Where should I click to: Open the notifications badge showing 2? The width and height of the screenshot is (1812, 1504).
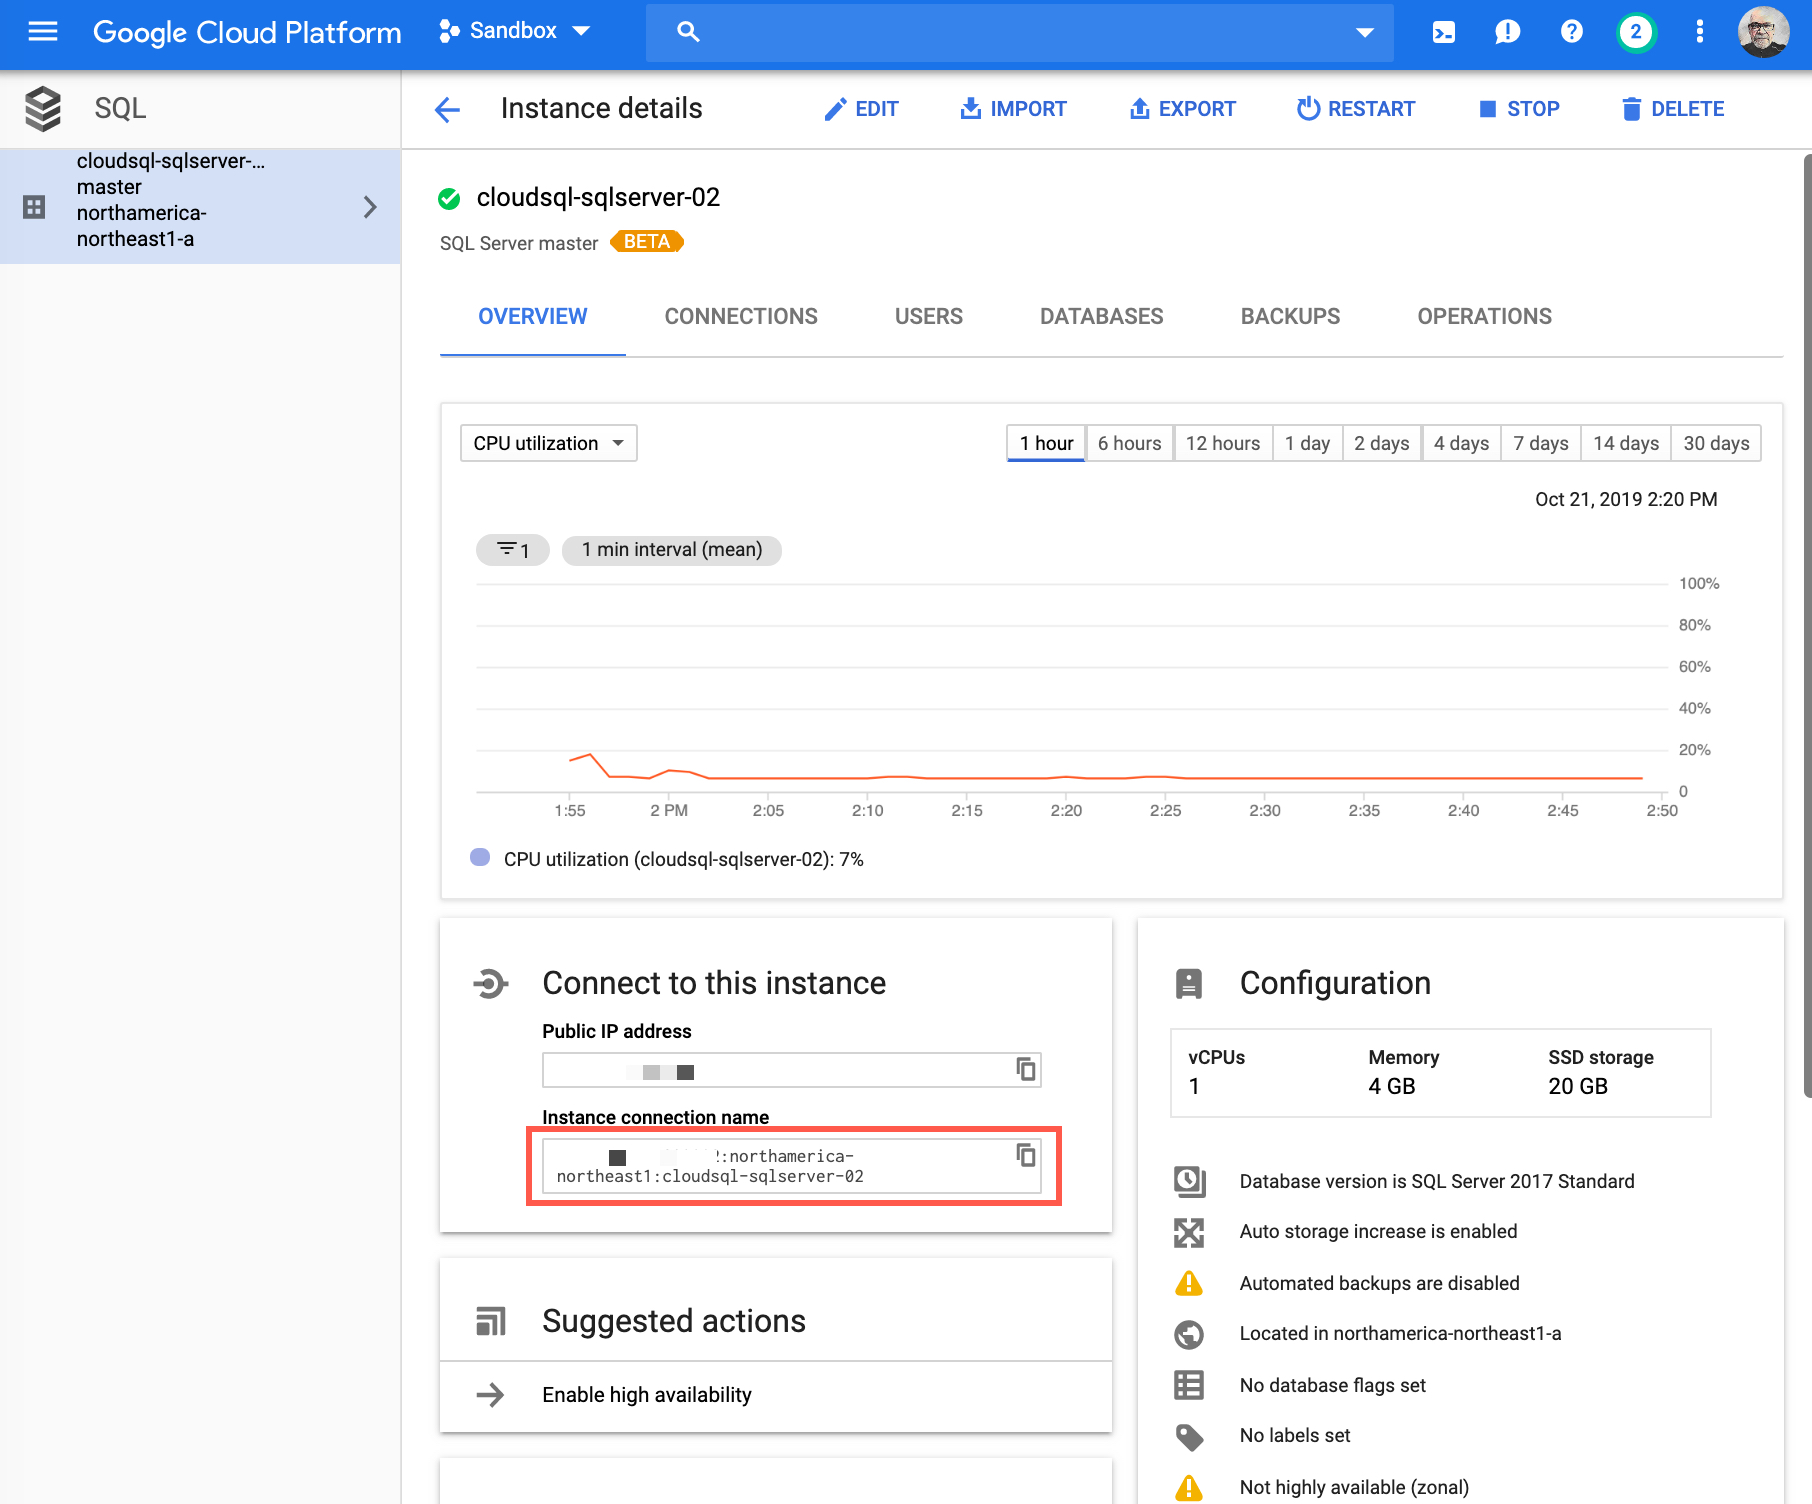[1635, 32]
